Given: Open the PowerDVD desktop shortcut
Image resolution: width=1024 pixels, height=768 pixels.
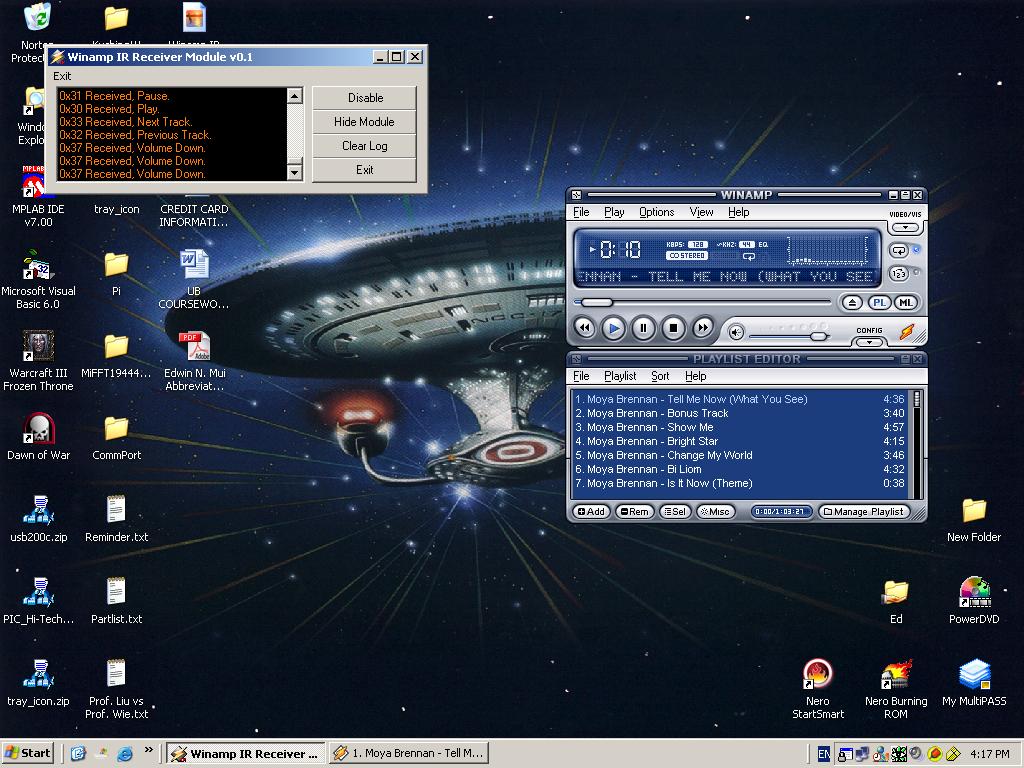Looking at the screenshot, I should (x=974, y=593).
